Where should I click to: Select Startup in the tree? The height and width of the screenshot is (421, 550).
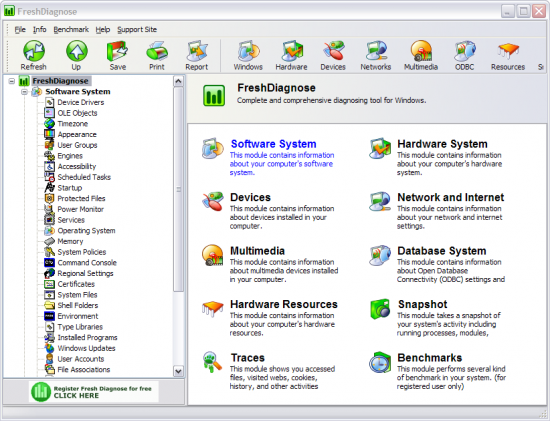click(69, 188)
